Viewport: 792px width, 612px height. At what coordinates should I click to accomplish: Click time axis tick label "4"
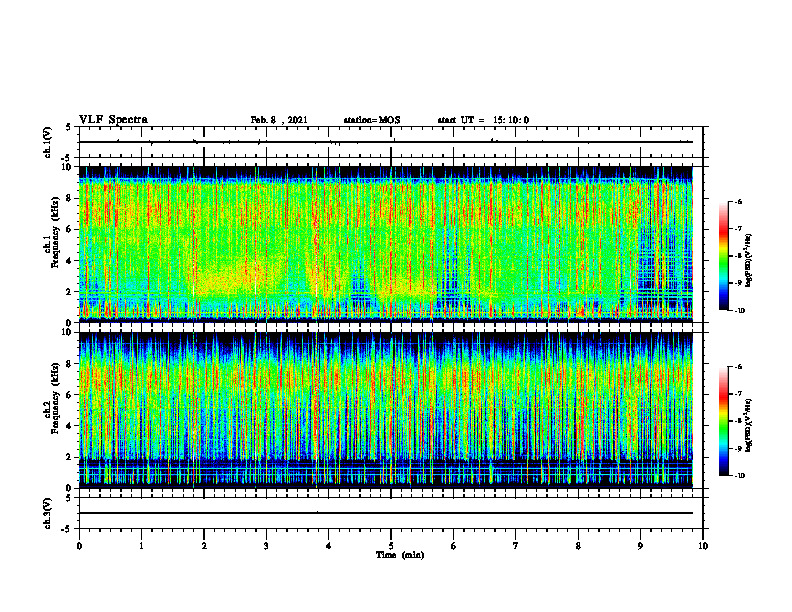tap(329, 546)
